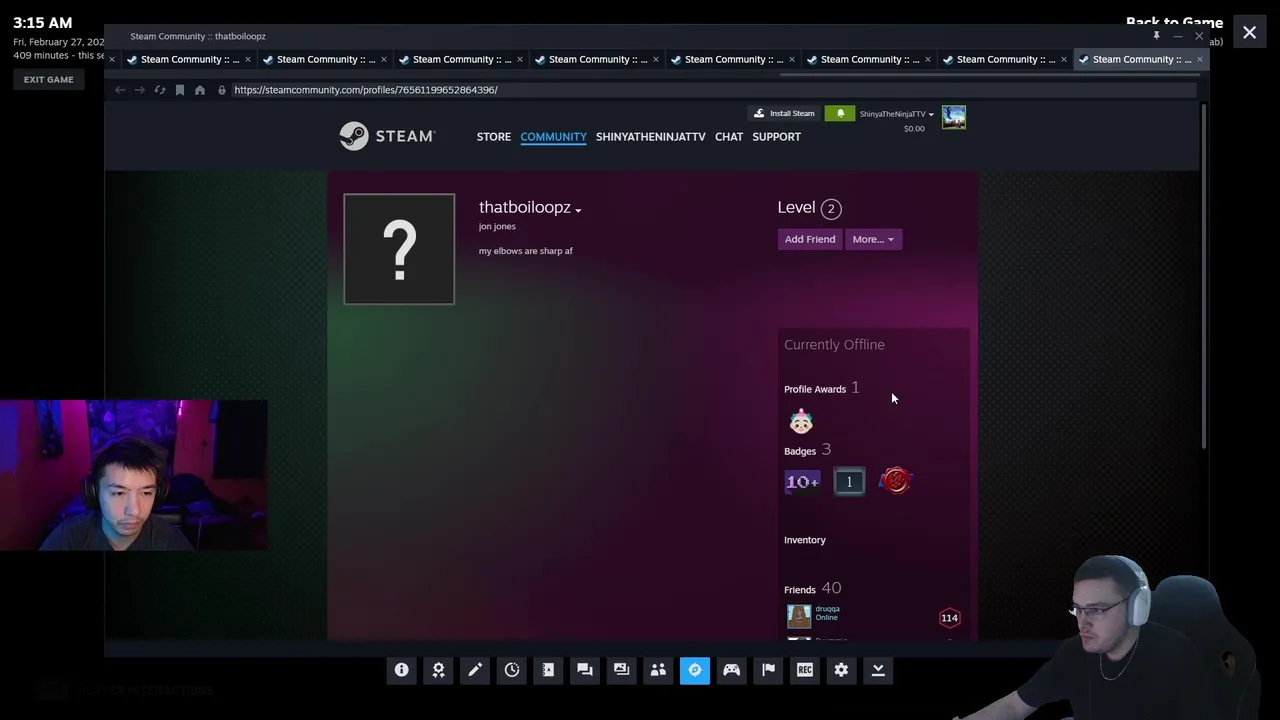Go to browser home icon
1280x720 pixels.
click(200, 90)
